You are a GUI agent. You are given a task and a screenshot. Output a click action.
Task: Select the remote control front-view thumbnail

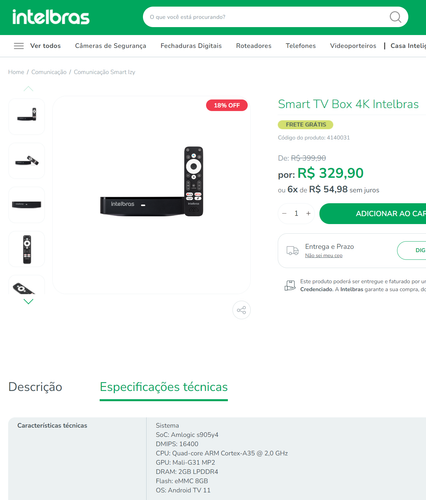tap(27, 249)
